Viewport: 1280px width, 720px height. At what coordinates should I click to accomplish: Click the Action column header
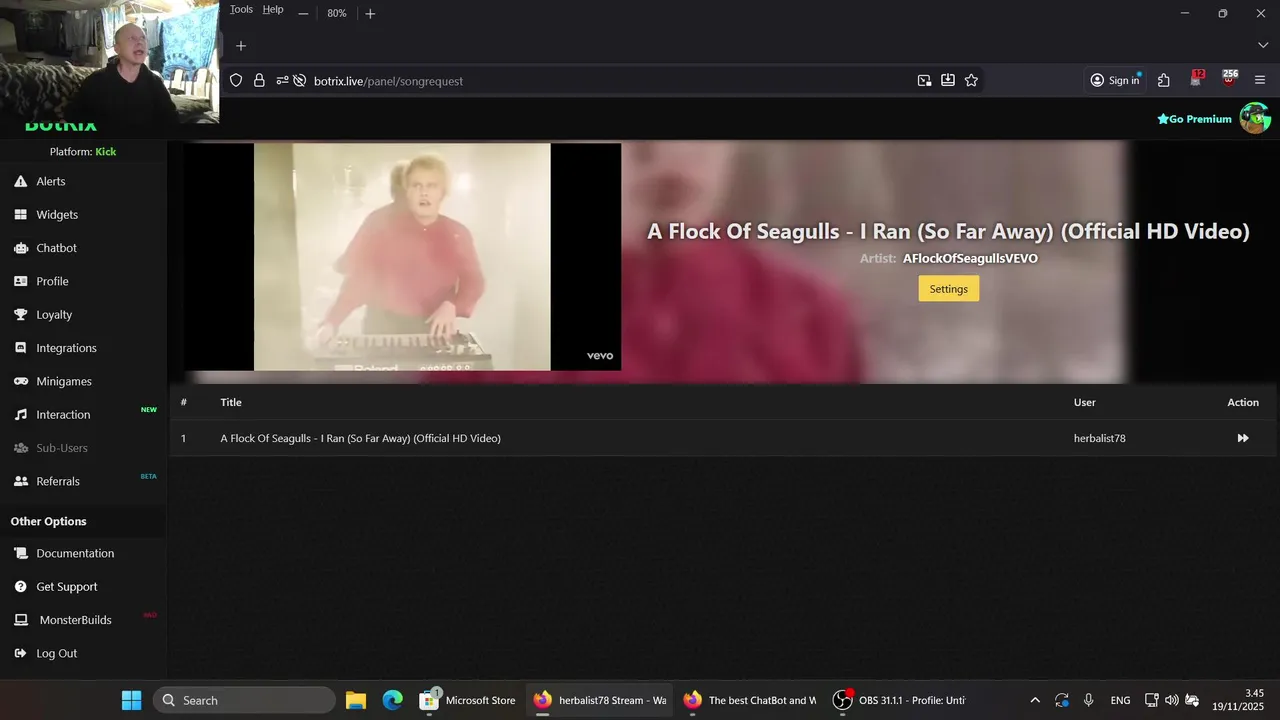(x=1243, y=402)
